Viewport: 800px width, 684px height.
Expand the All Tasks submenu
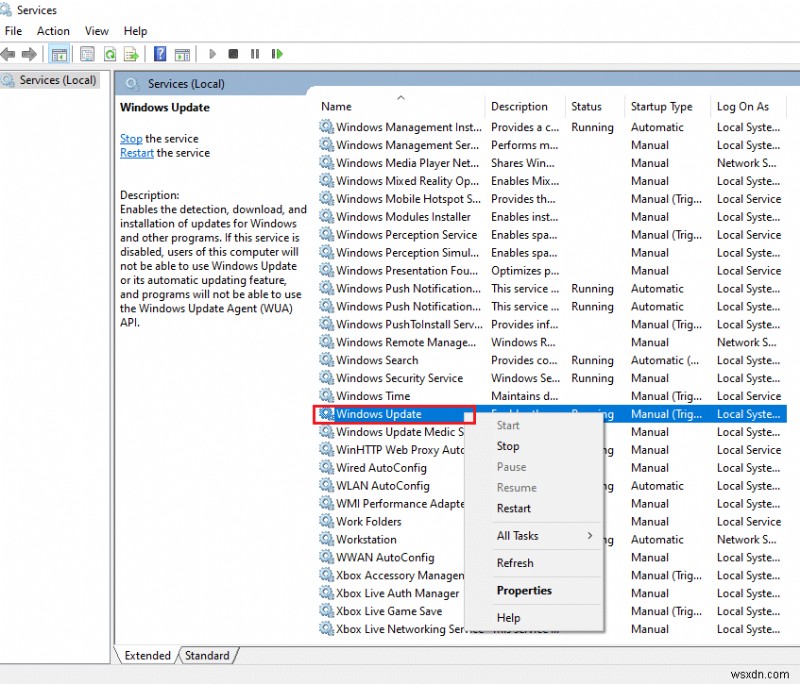tap(519, 536)
